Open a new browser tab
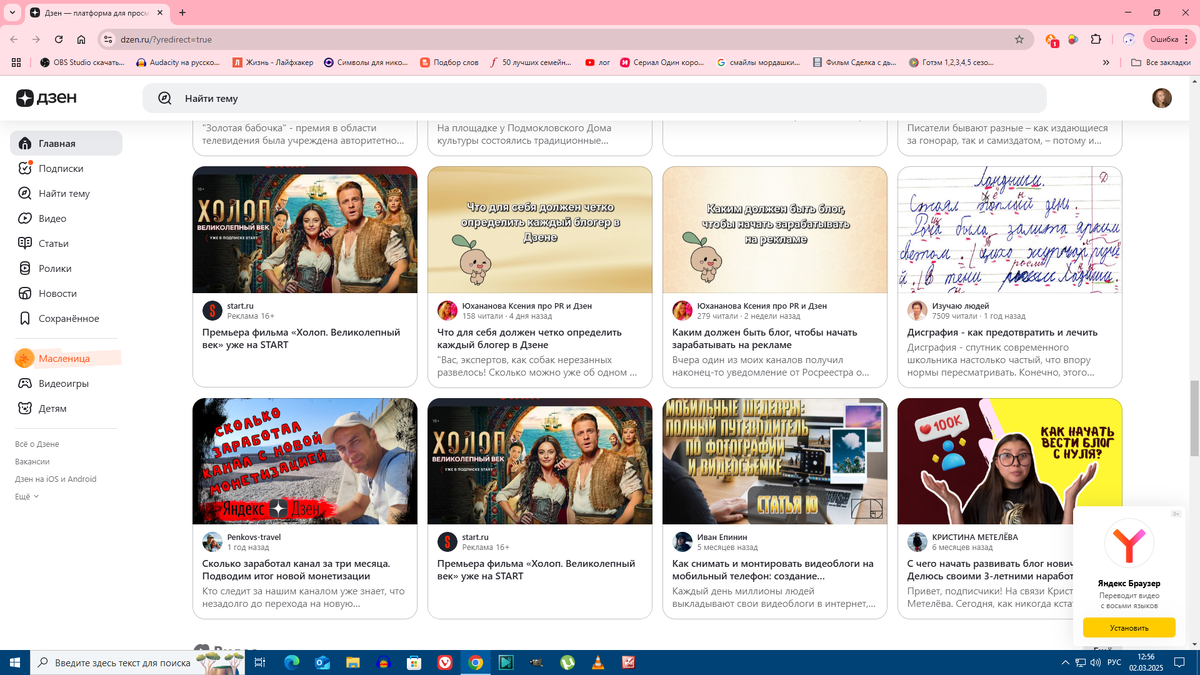Viewport: 1200px width, 675px height. [182, 13]
